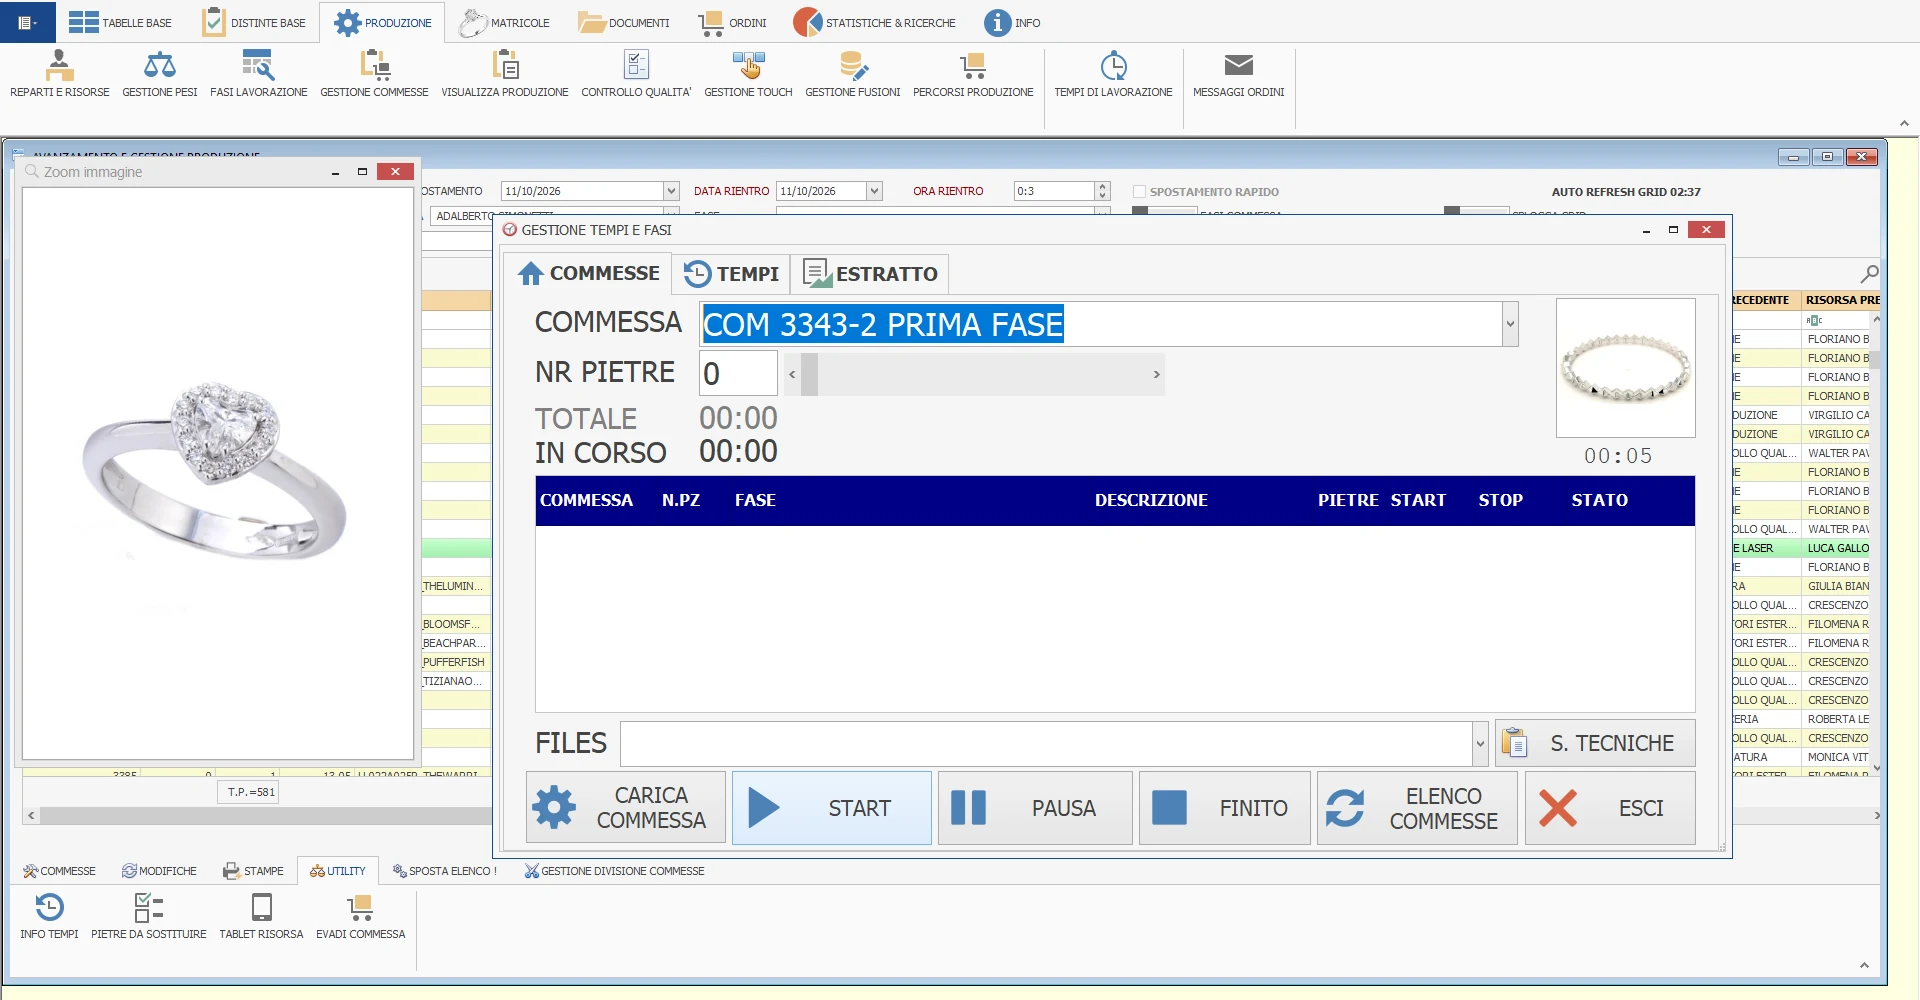The height and width of the screenshot is (1000, 1920).
Task: Open S. TECNICHE button
Action: pos(1595,744)
